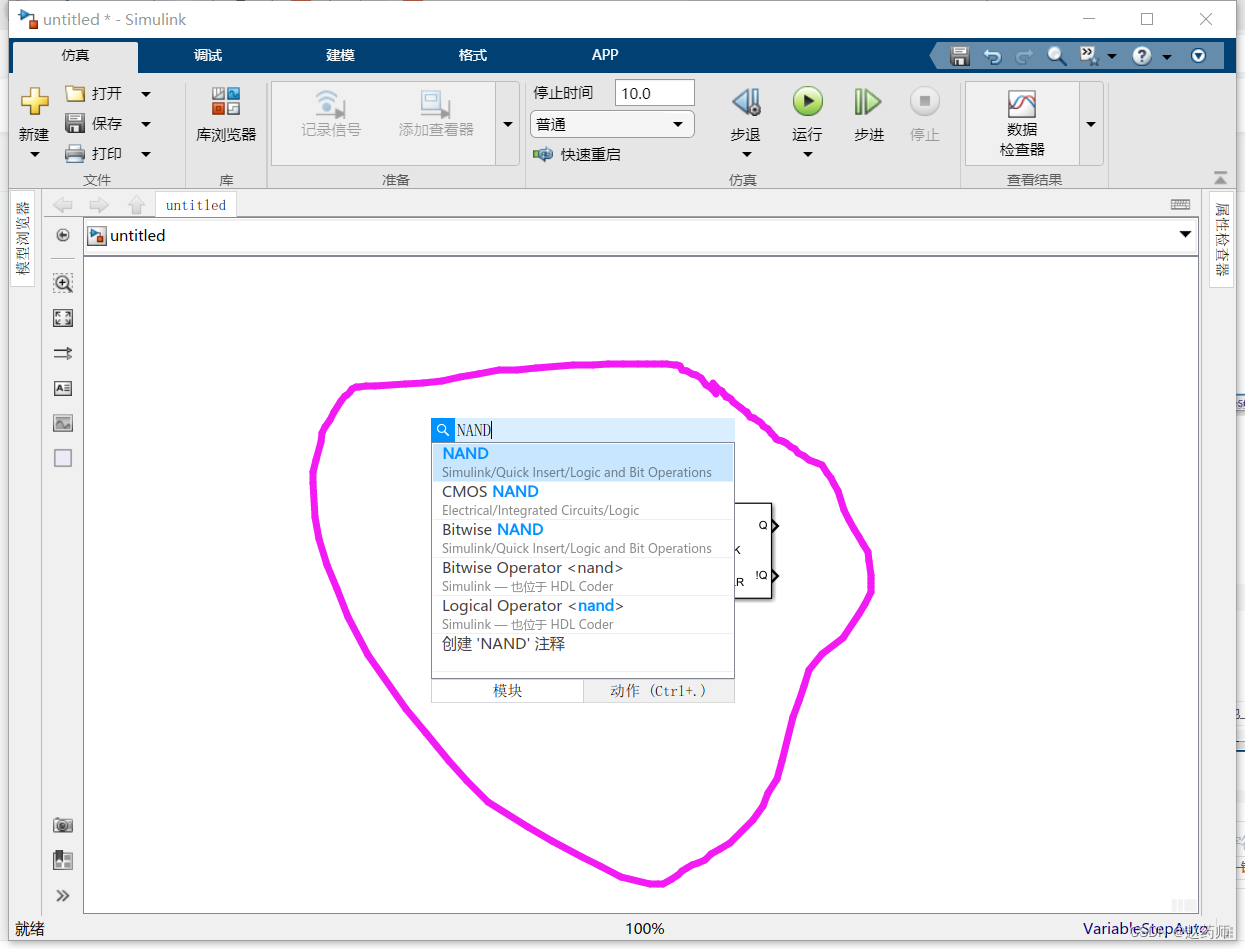Click the NAND search input field
This screenshot has height=949, width=1245.
pyautogui.click(x=594, y=430)
